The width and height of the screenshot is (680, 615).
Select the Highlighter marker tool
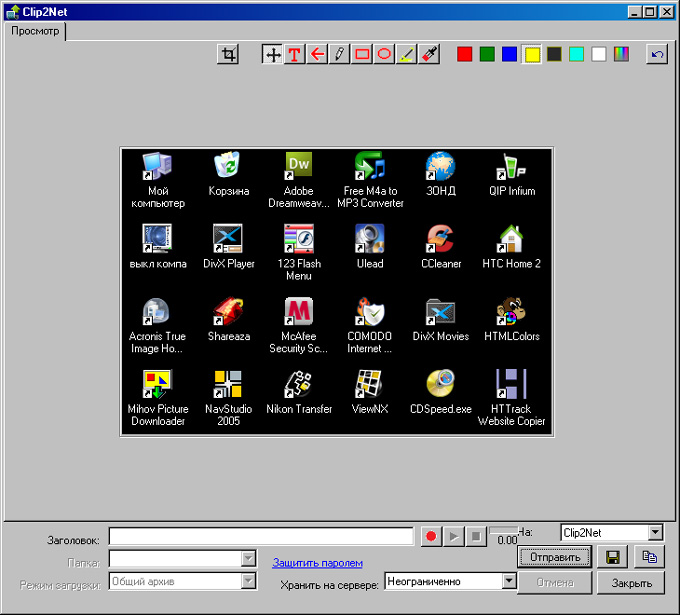[407, 55]
